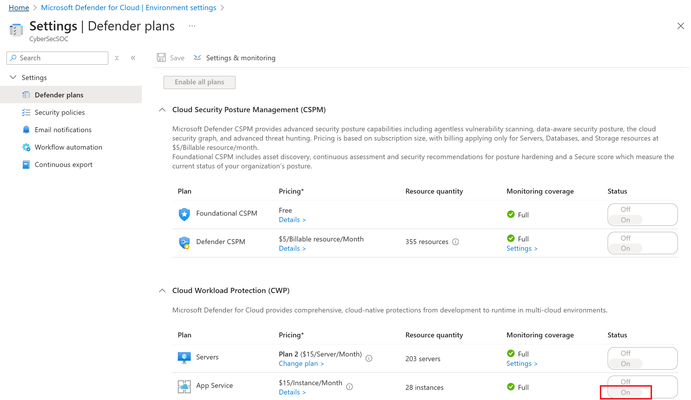691x400 pixels.
Task: Switch App Service status to Off
Action: point(625,381)
